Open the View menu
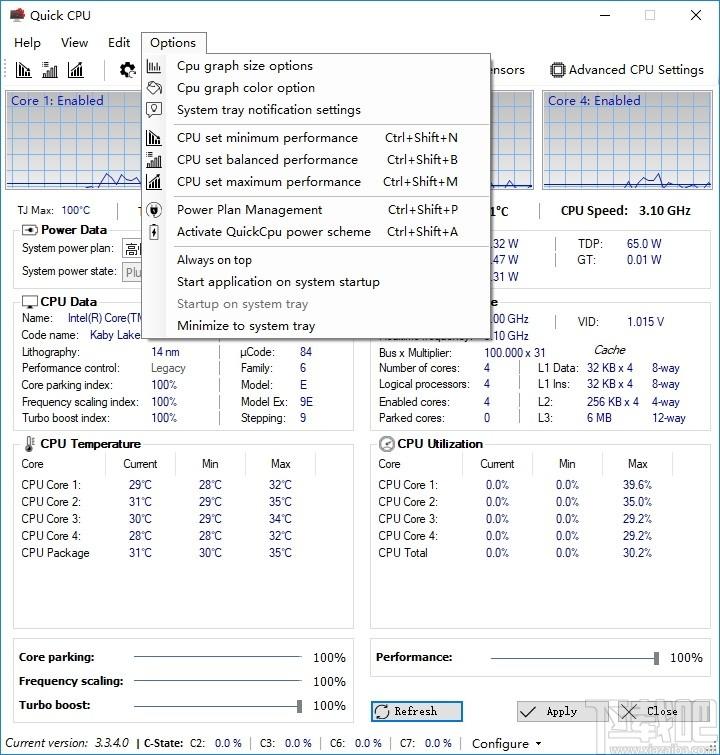 (75, 43)
